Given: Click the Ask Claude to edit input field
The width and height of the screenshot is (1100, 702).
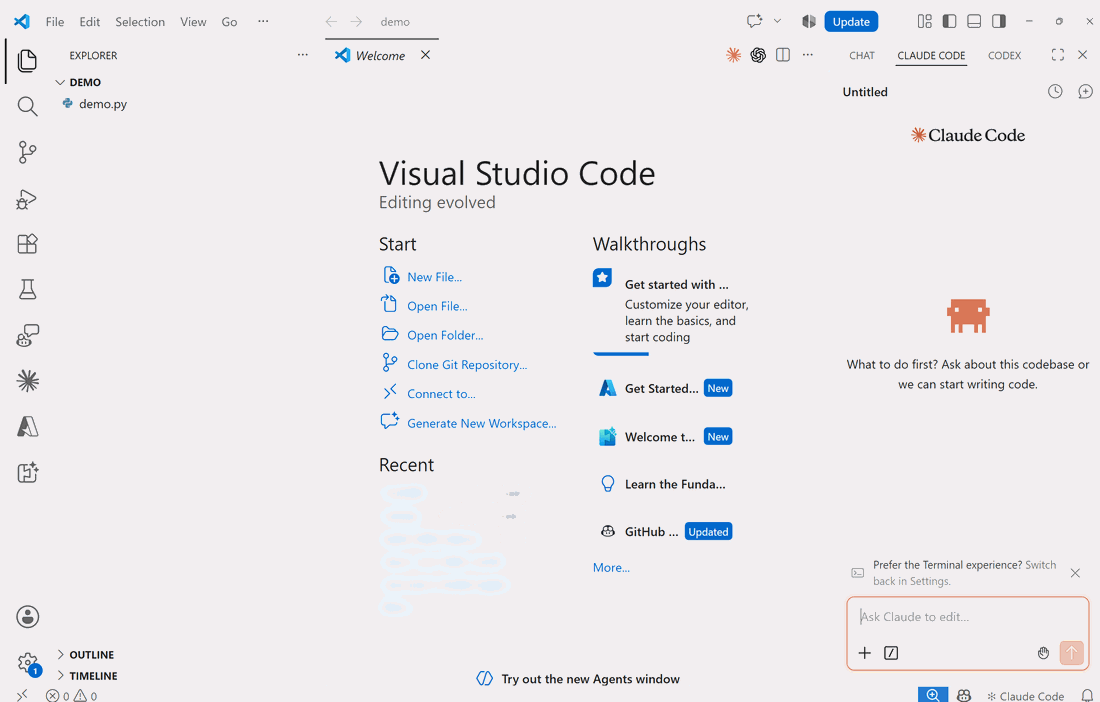Looking at the screenshot, I should pos(967,617).
